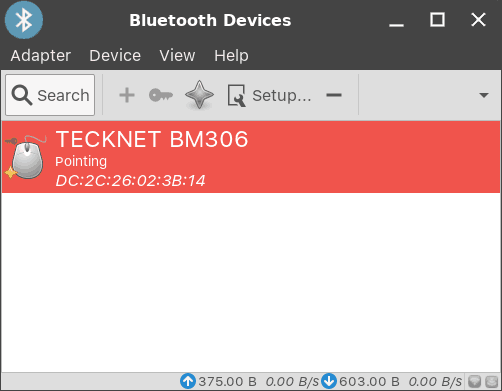
Task: Click the blue upload arrow in the status bar
Action: 188,381
